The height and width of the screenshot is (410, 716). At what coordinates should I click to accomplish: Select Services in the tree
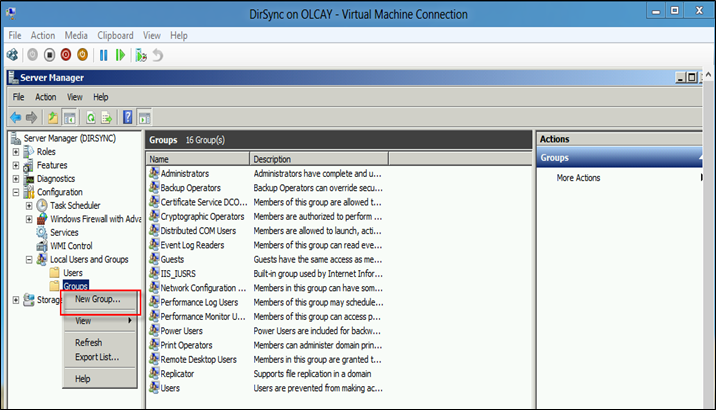pos(64,232)
